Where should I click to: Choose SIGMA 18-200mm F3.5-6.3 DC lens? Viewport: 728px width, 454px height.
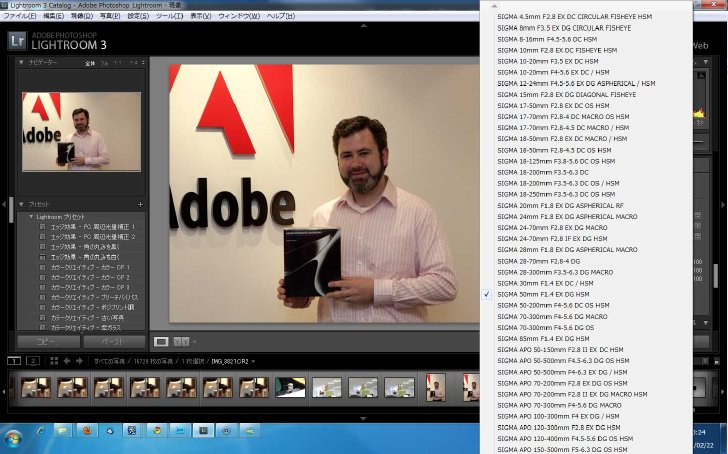(543, 172)
